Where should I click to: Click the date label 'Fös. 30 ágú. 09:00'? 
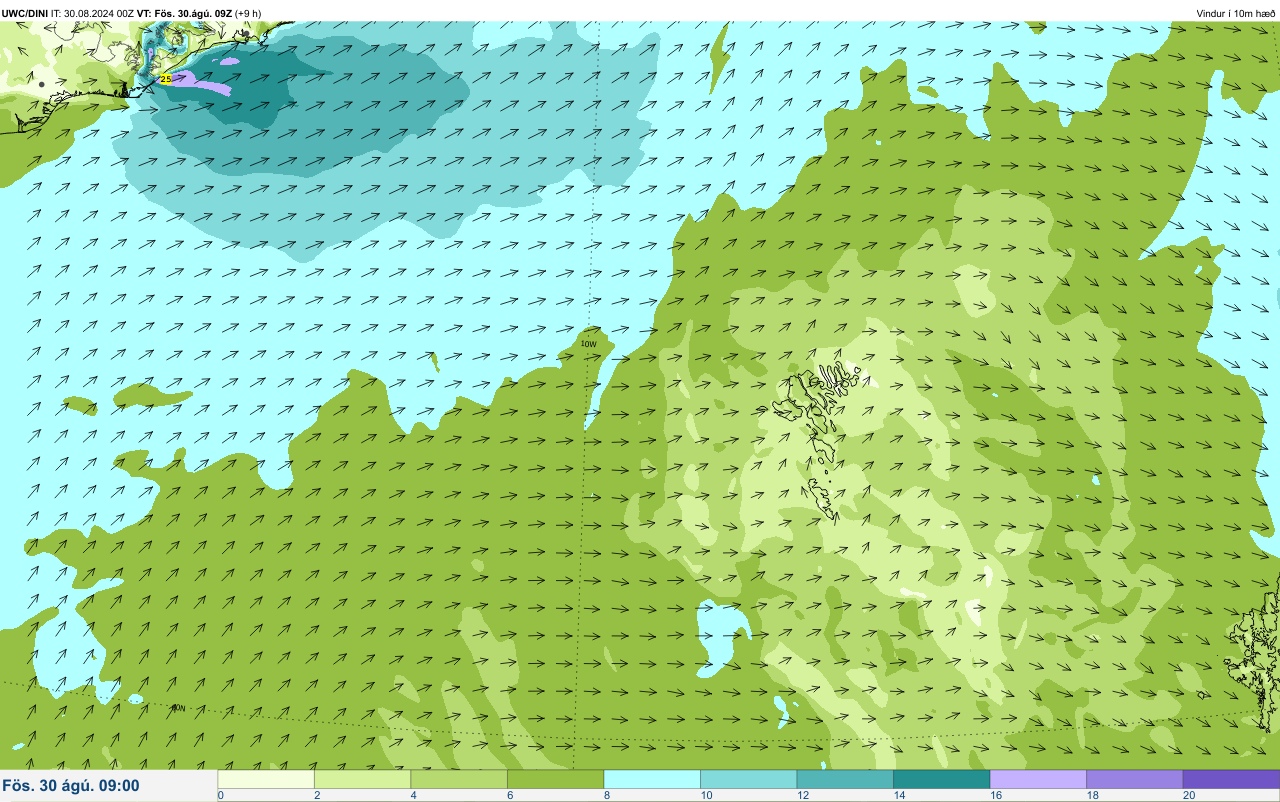(x=71, y=786)
